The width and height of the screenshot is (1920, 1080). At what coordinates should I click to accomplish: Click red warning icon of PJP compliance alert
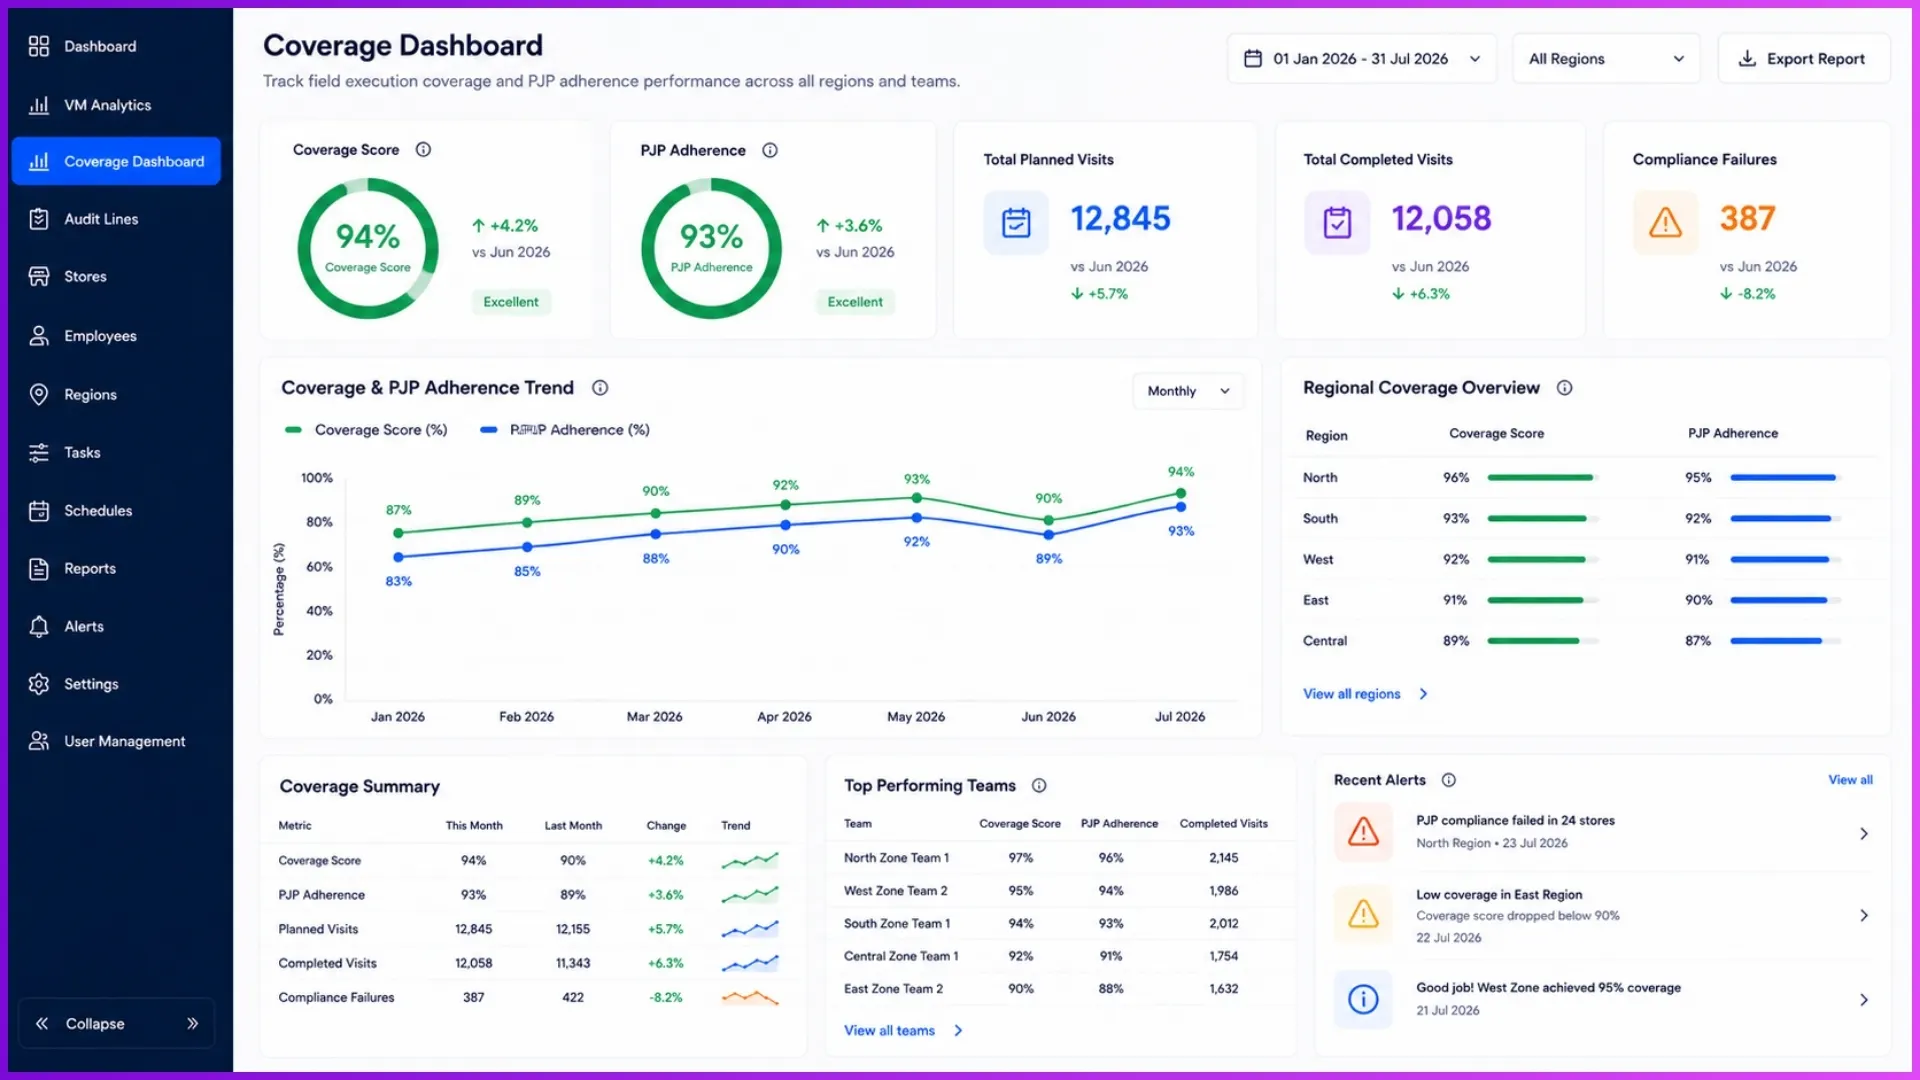tap(1363, 832)
